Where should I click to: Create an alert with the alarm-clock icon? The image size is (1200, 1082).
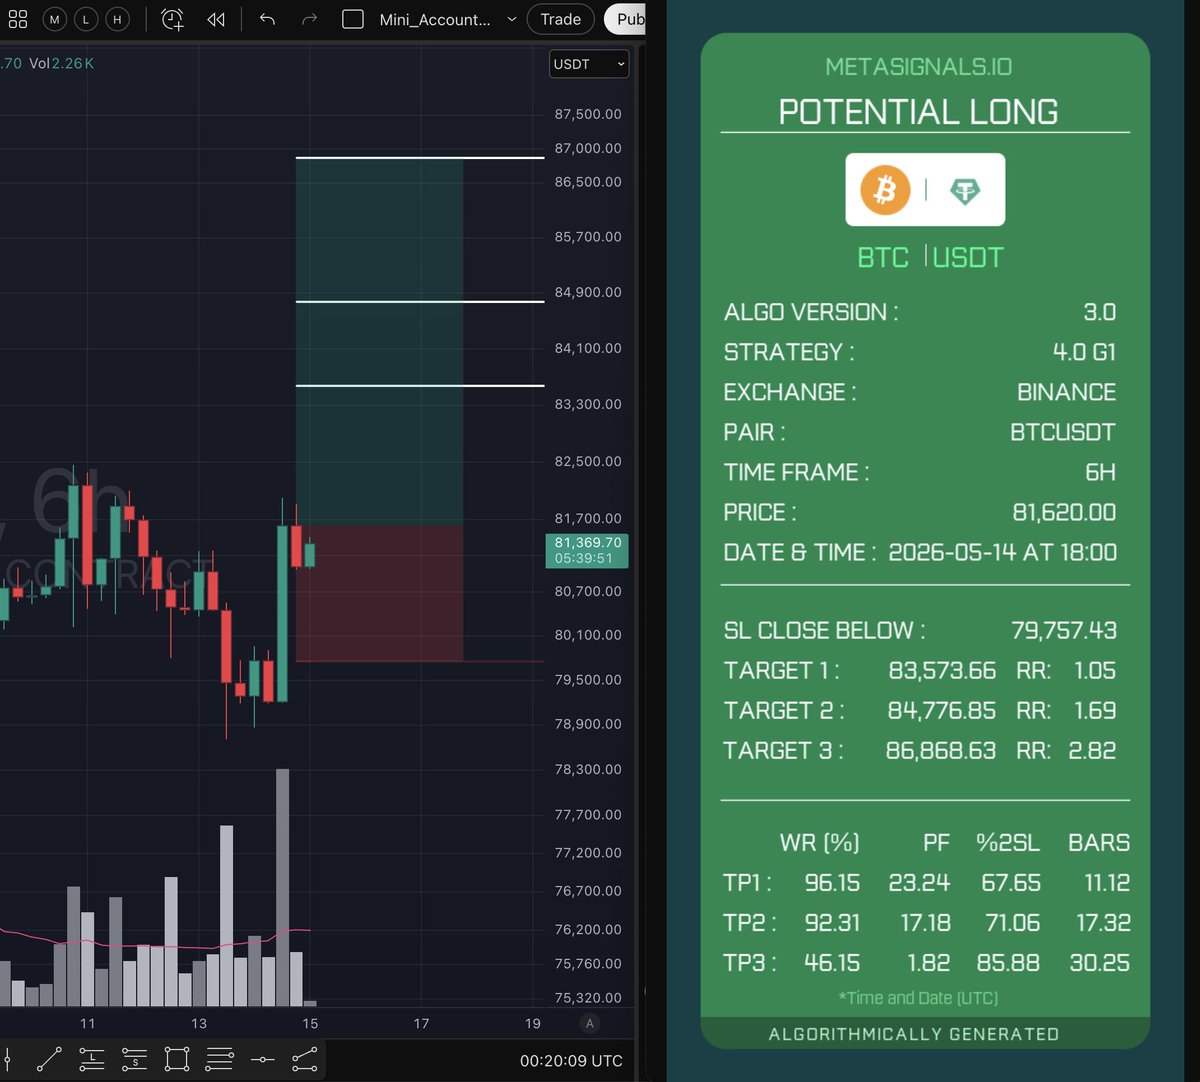(x=173, y=19)
